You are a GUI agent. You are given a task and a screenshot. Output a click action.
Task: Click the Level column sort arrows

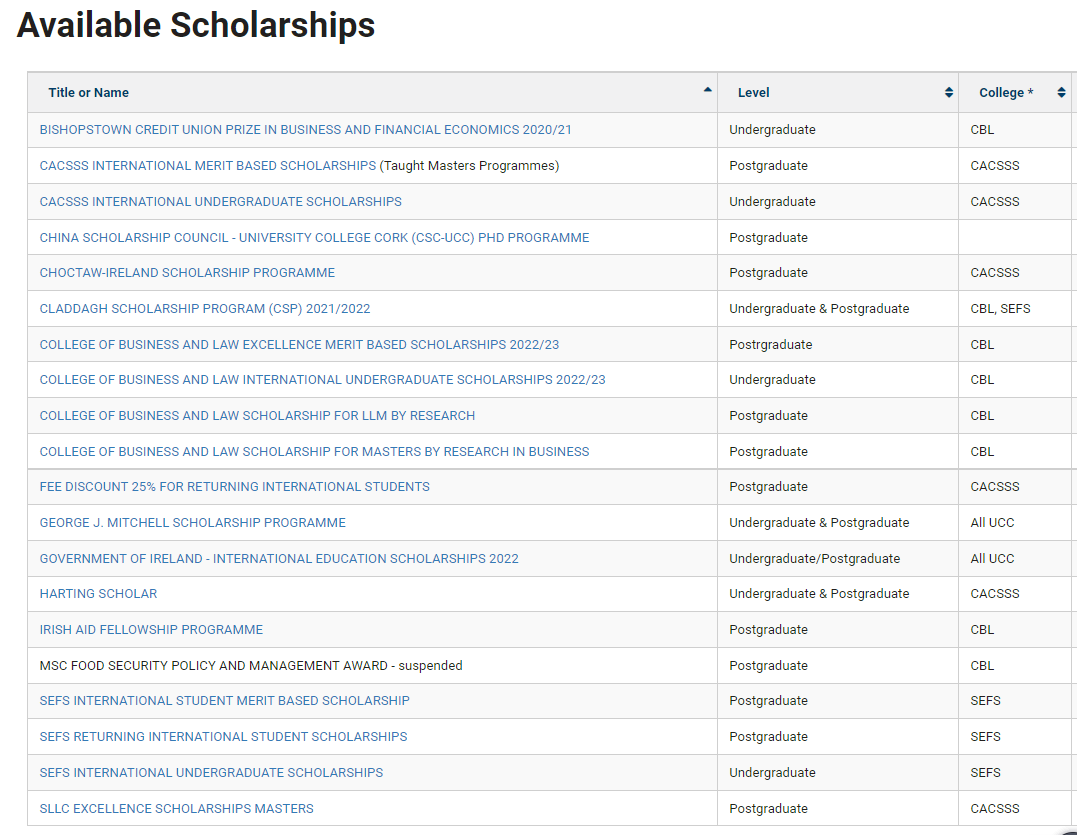[x=949, y=93]
